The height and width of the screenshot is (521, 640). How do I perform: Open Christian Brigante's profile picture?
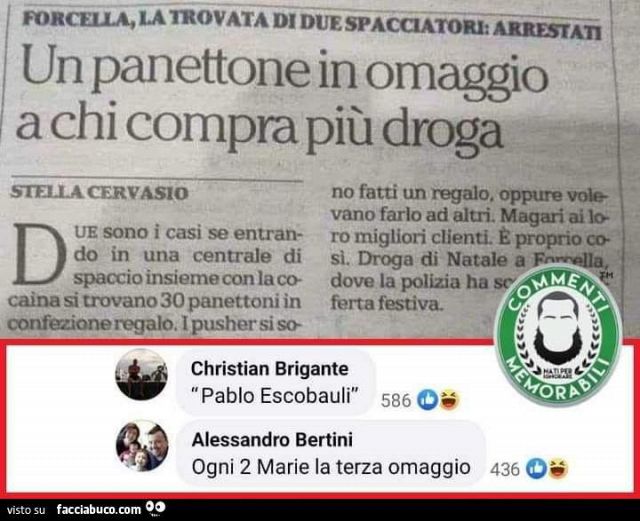[x=142, y=374]
